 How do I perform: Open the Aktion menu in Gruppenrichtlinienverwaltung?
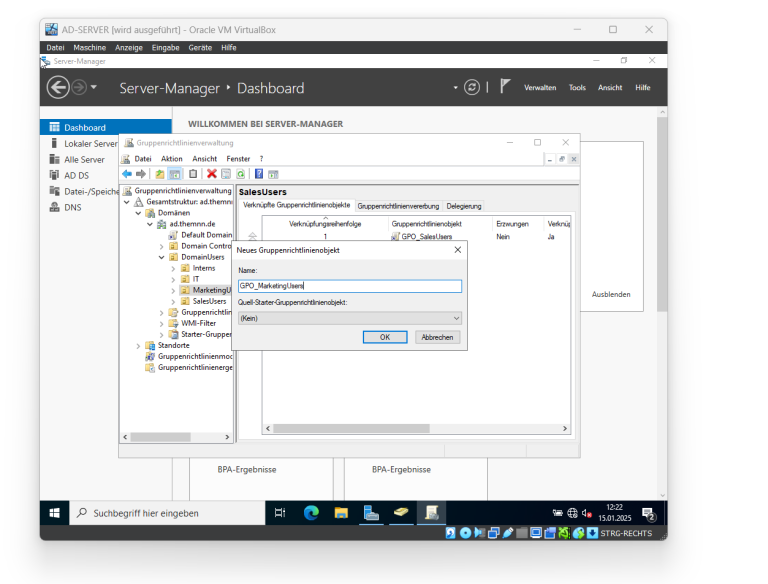[171, 159]
